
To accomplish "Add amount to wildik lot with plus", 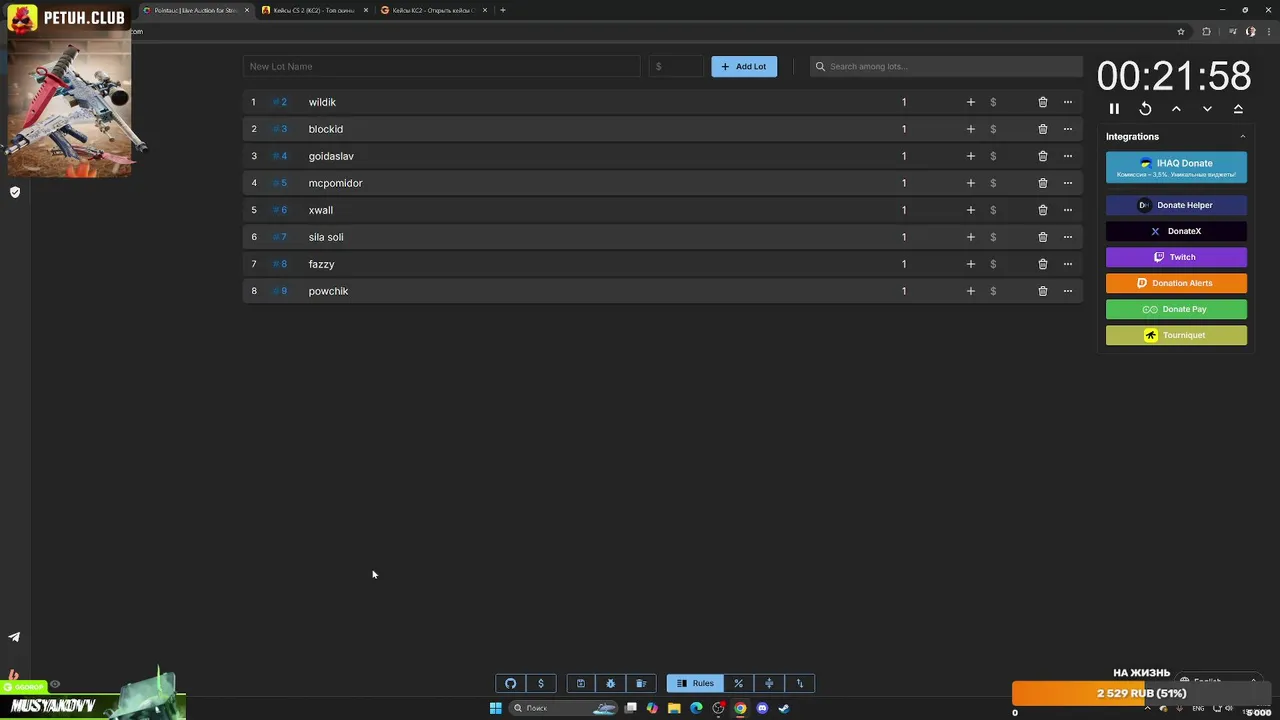I will click(970, 102).
